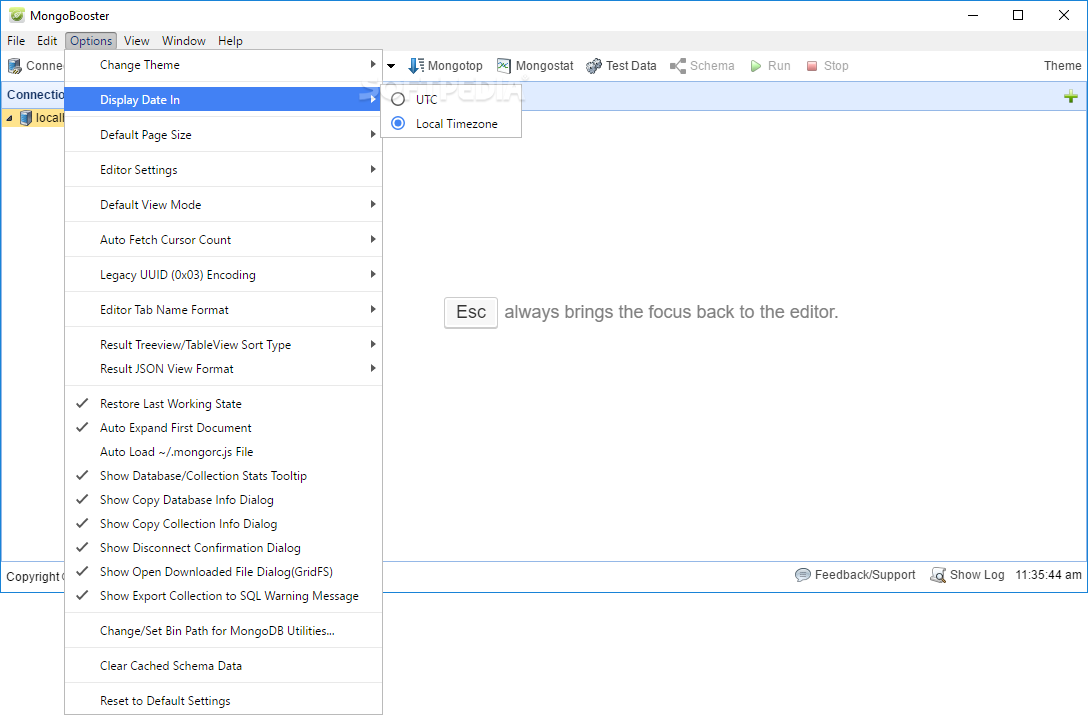Open the Display Date In submenu
The height and width of the screenshot is (715, 1088).
(x=223, y=100)
